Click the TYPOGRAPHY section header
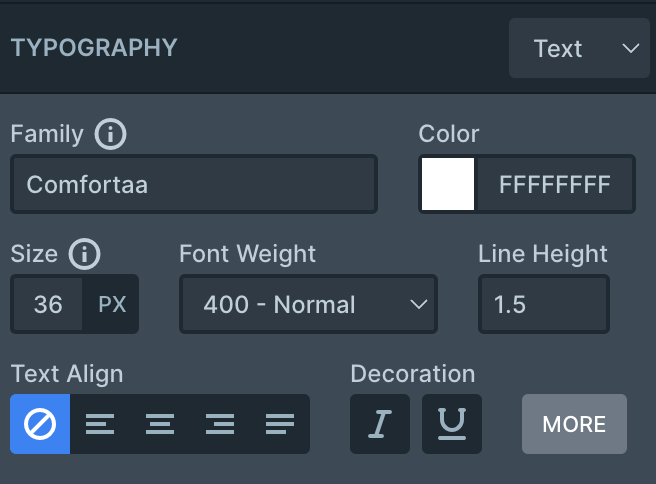The width and height of the screenshot is (656, 484). pos(94,48)
